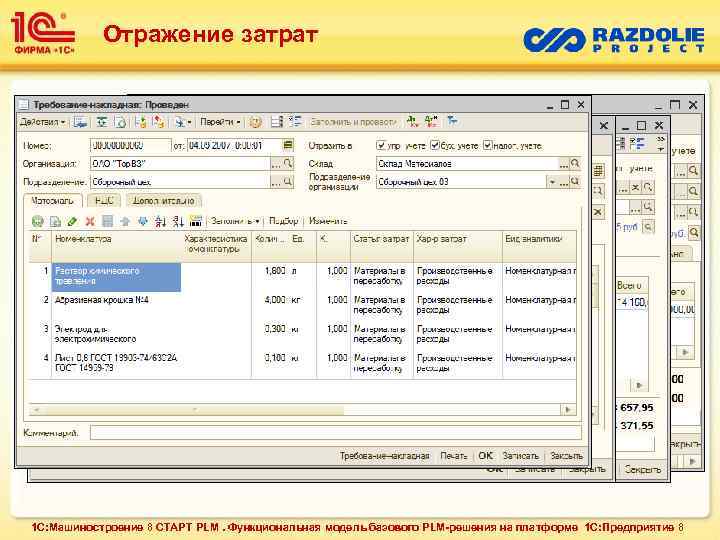This screenshot has height=540, width=720.
Task: Switch to the Материалы tab
Action: click(x=52, y=201)
